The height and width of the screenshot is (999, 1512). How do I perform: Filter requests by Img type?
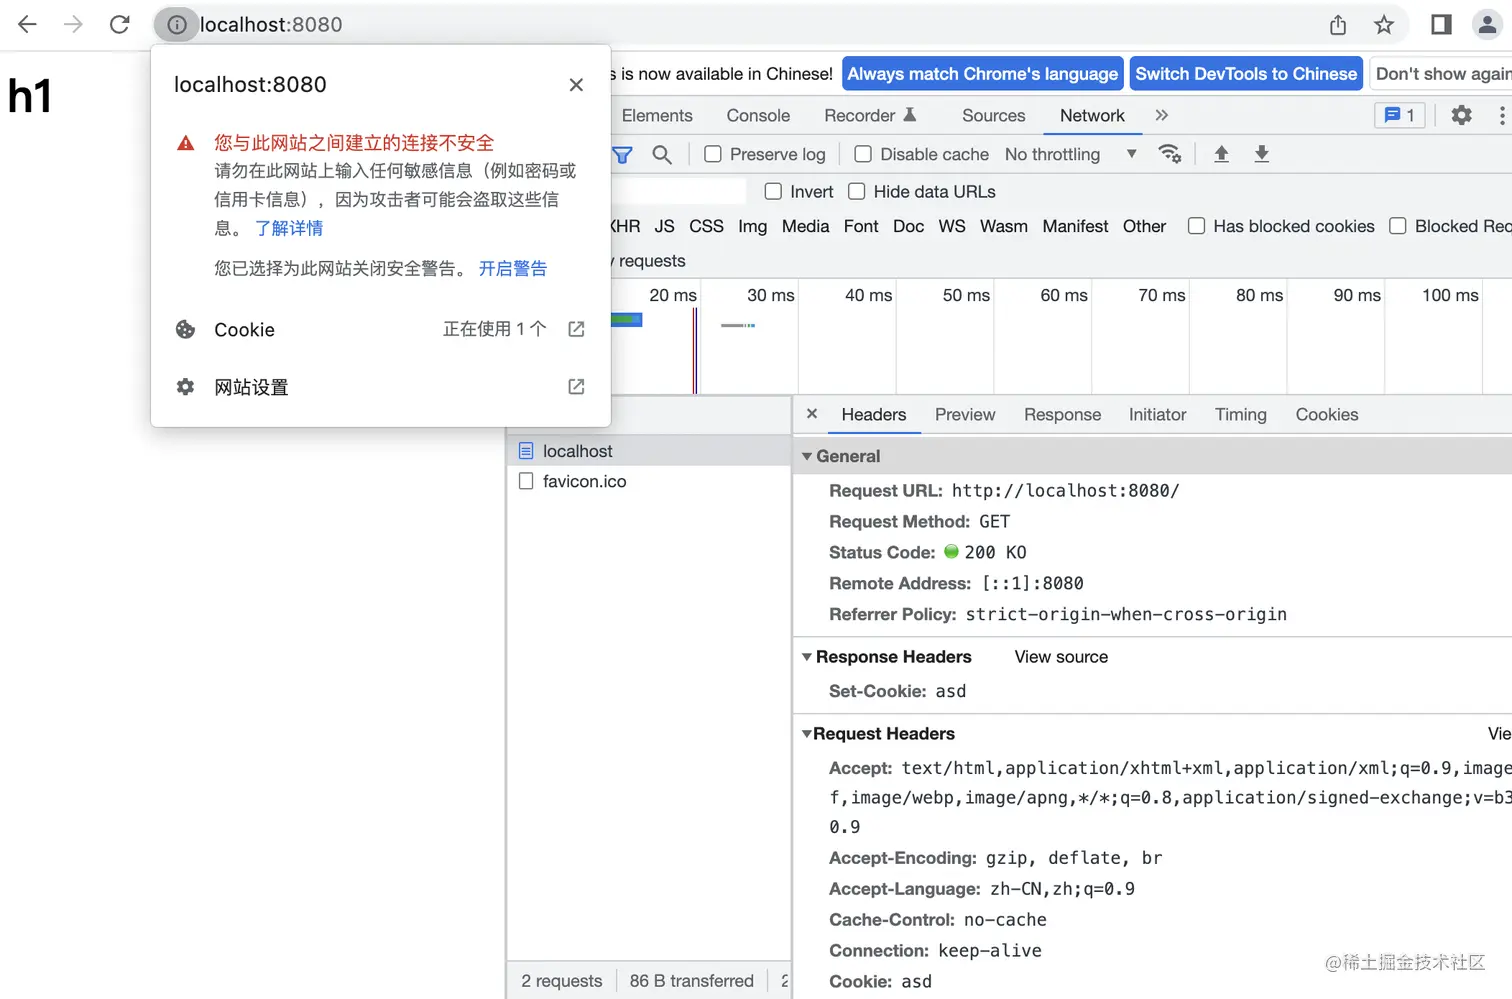pos(753,227)
